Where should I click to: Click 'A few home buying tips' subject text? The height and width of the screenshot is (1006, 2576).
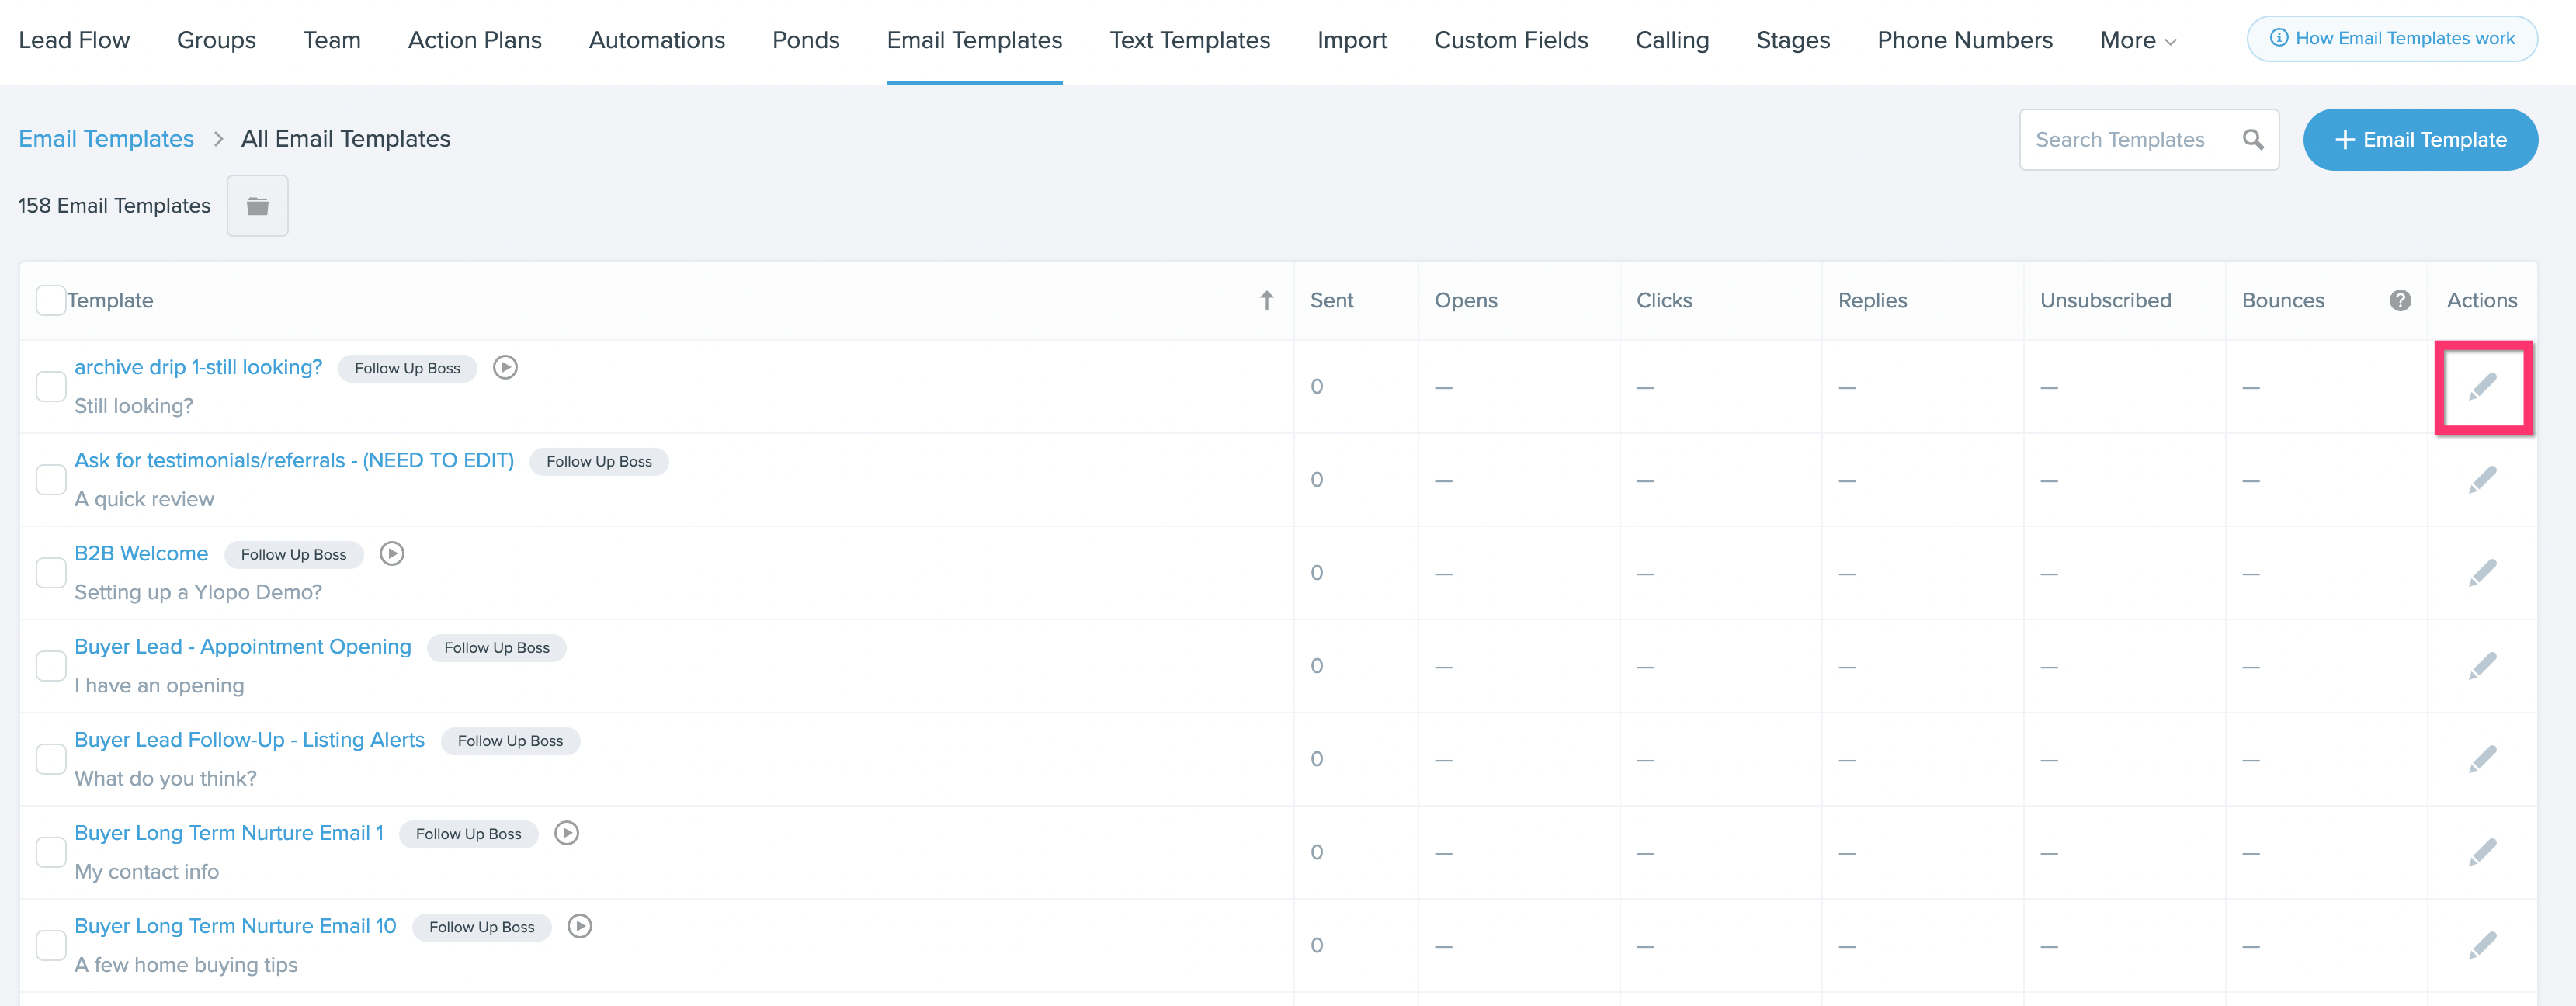pos(186,965)
